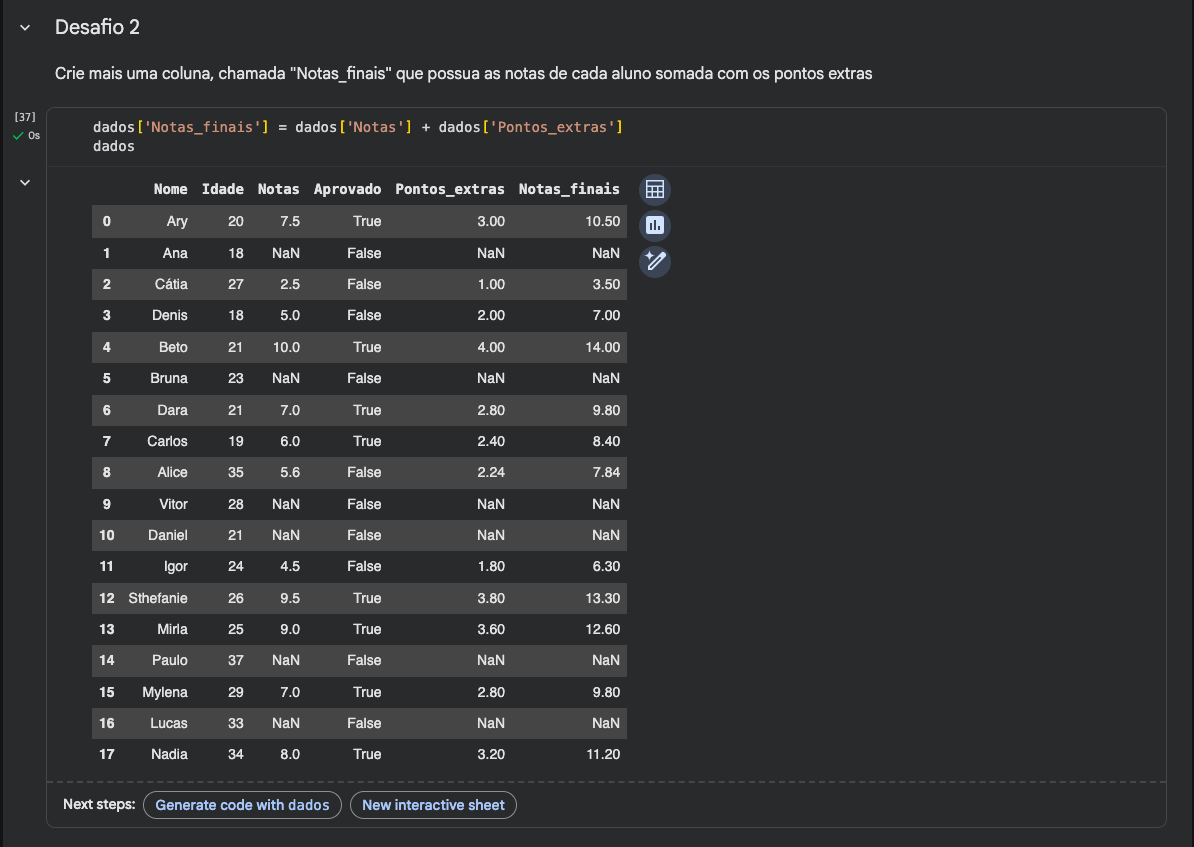The width and height of the screenshot is (1194, 847).
Task: Click the Desafio 2 heading
Action: click(97, 28)
